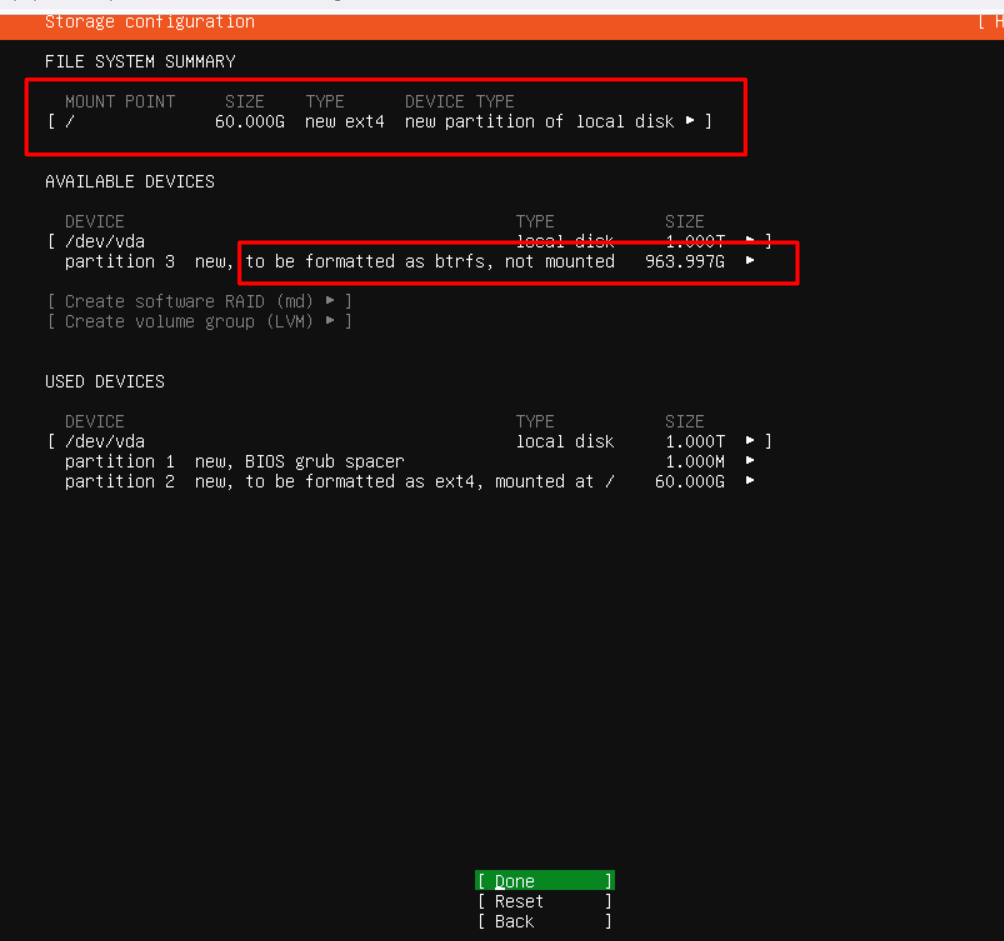The height and width of the screenshot is (941, 1004).
Task: Select /dev/vda under Available Devices
Action: coord(105,241)
